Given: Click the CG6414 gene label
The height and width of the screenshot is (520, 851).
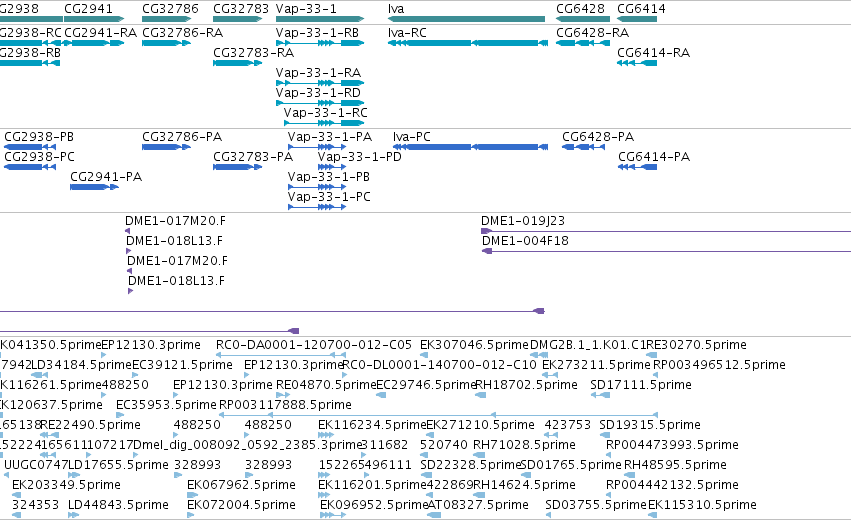Looking at the screenshot, I should pos(642,9).
